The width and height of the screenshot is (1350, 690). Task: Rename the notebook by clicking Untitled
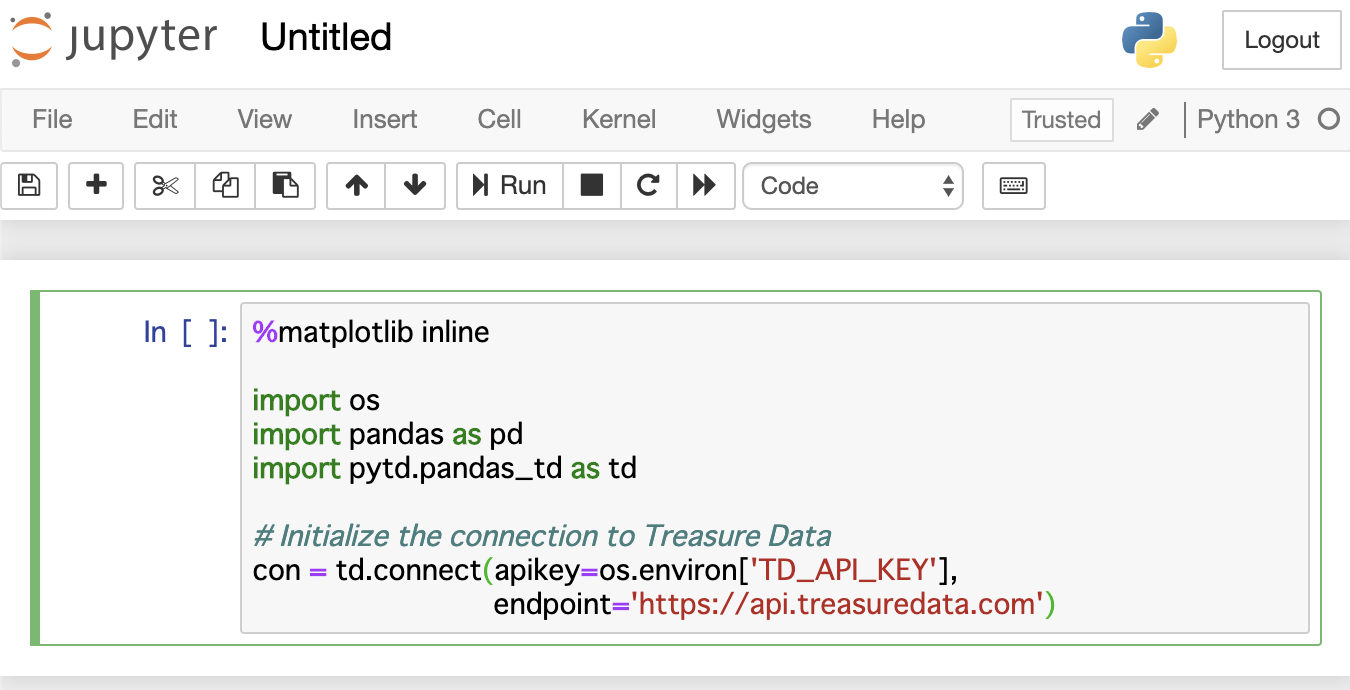coord(326,38)
